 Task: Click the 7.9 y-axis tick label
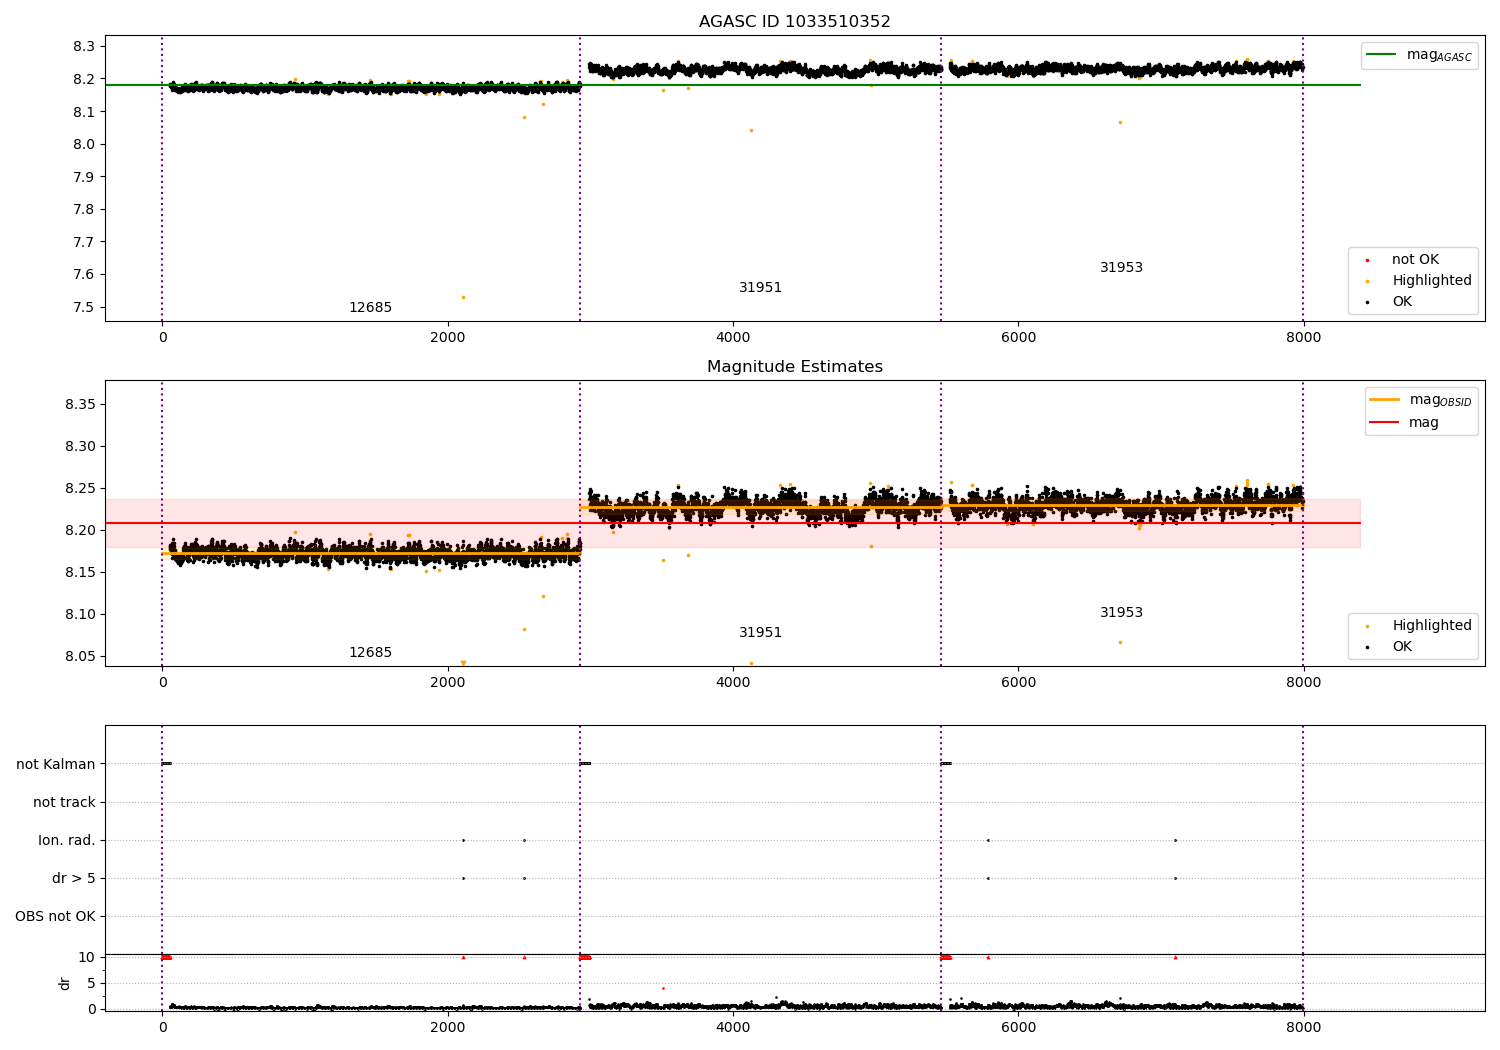point(84,177)
